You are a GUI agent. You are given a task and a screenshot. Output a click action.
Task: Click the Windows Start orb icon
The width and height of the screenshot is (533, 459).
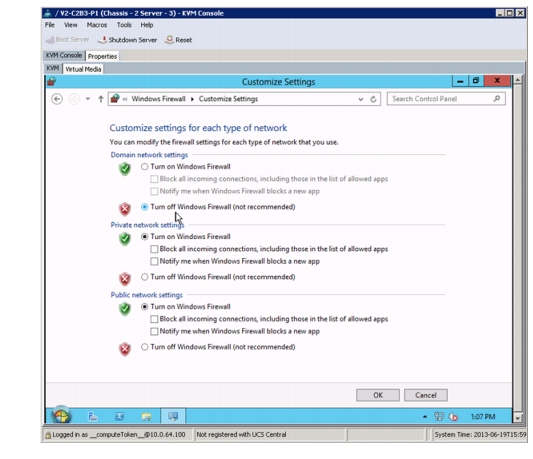coord(61,415)
